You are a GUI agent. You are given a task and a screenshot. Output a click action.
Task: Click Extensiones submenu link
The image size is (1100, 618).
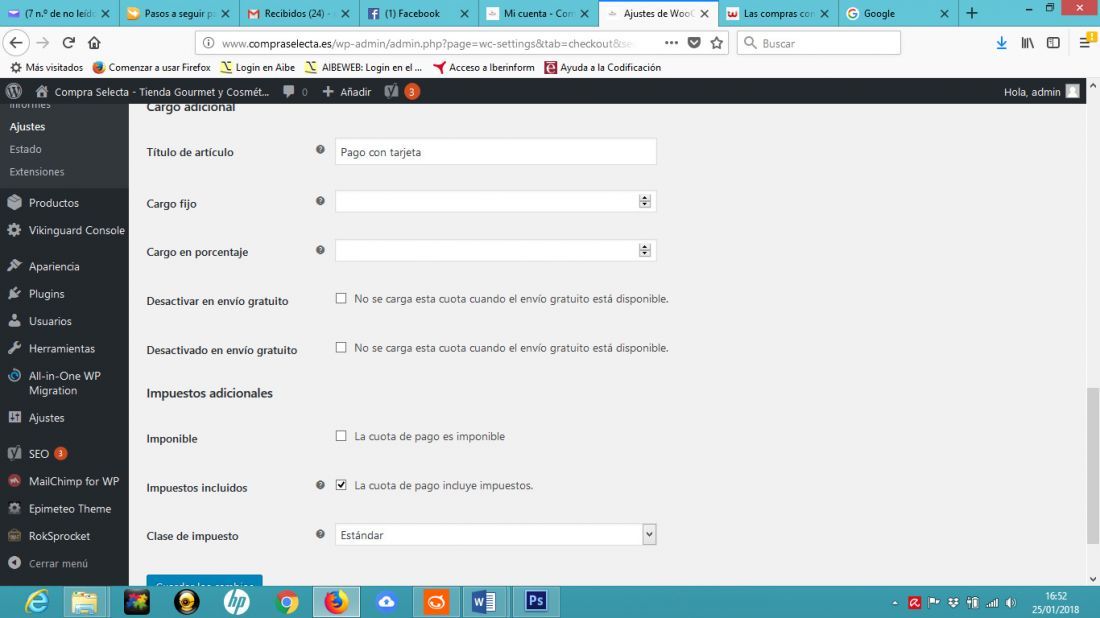click(36, 172)
